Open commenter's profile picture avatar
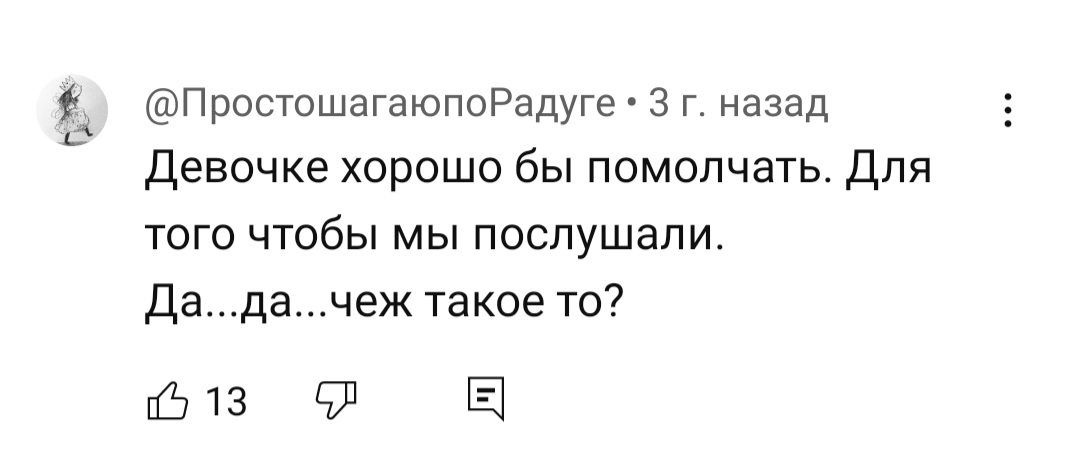 [x=72, y=110]
